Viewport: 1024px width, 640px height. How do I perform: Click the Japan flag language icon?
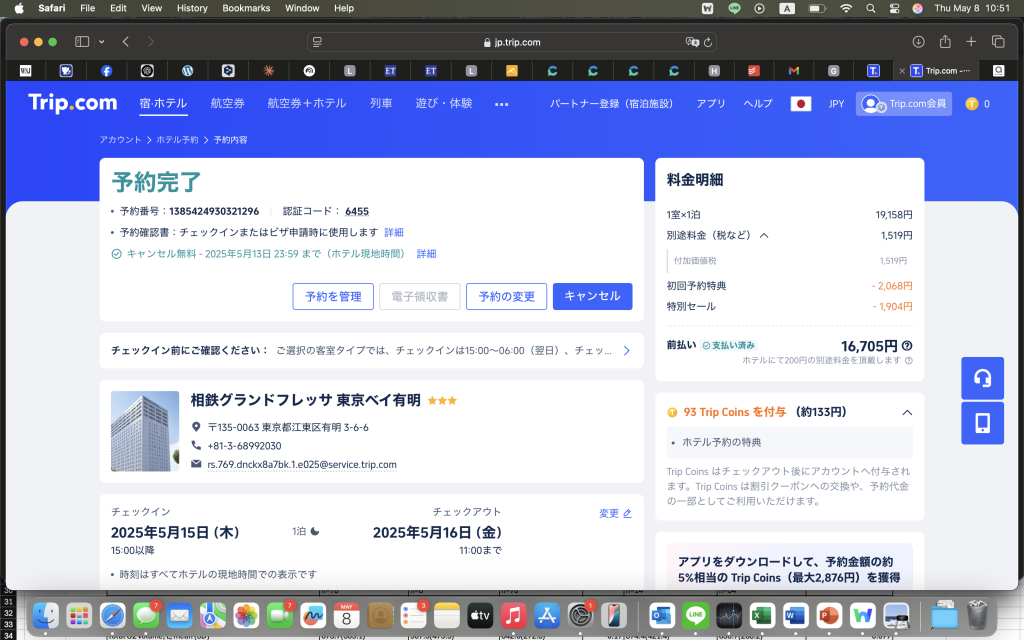pyautogui.click(x=799, y=103)
